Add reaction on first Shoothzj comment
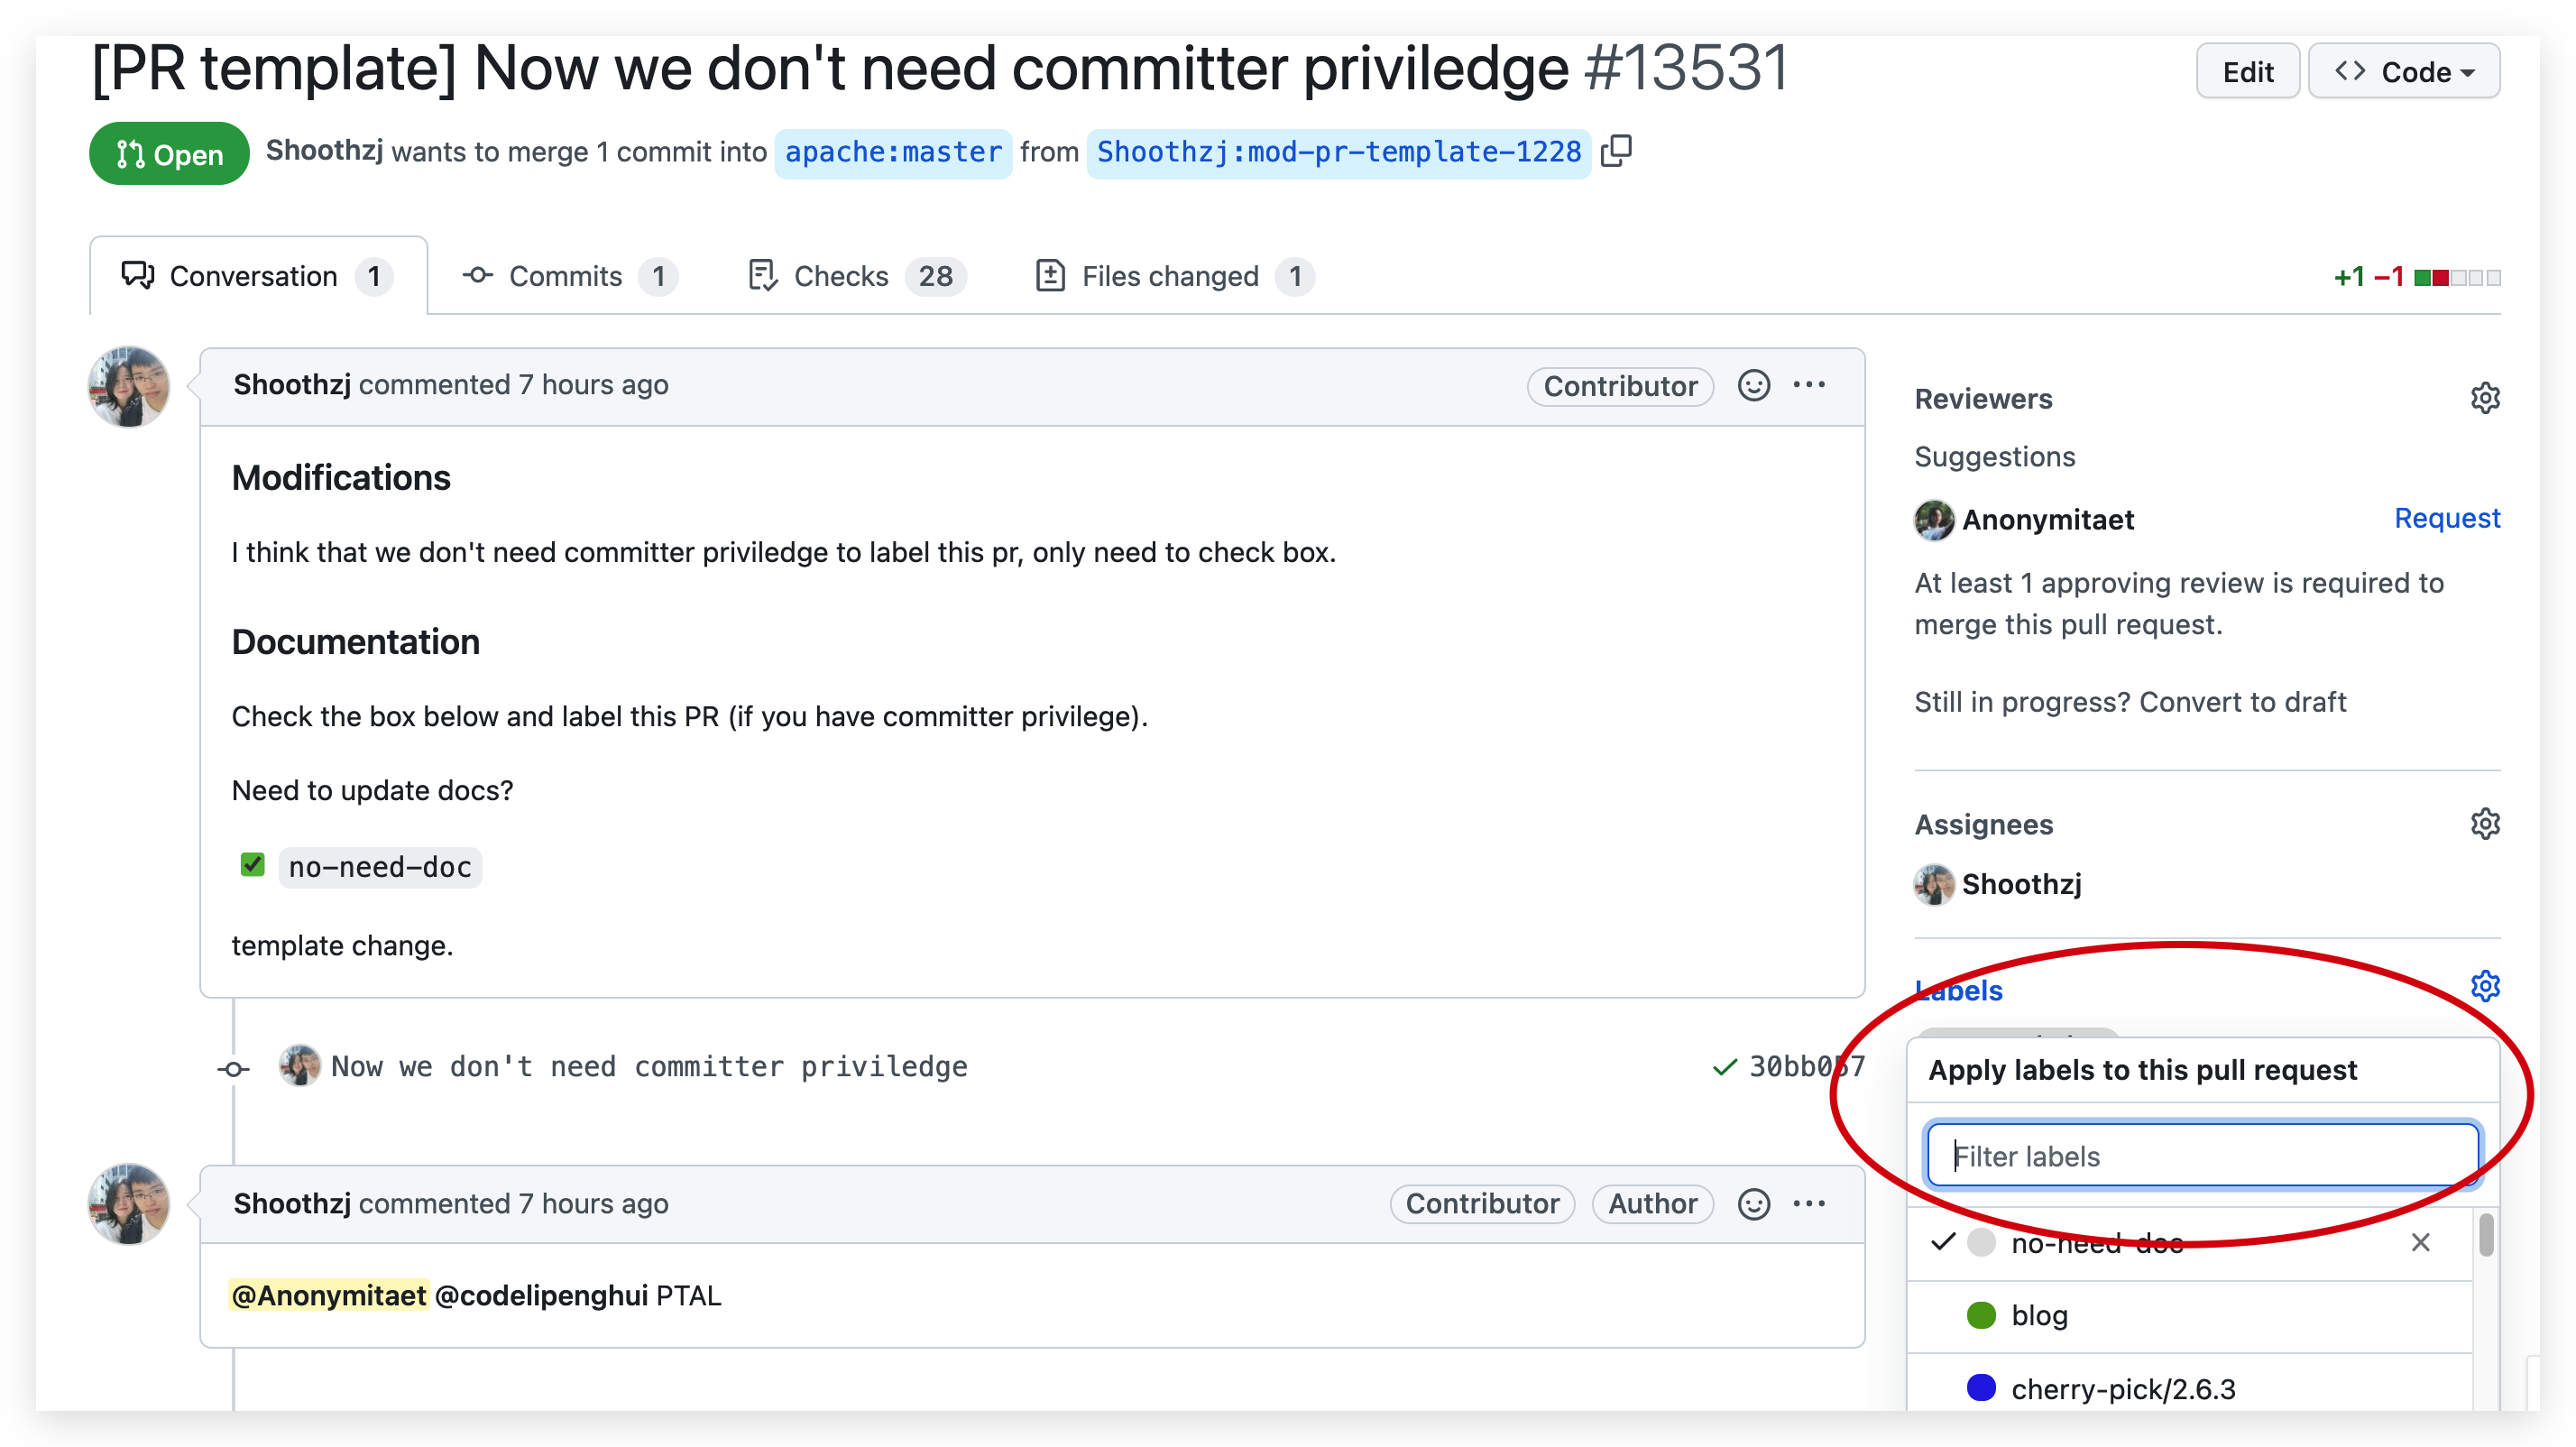2576x1447 pixels. coord(1753,386)
